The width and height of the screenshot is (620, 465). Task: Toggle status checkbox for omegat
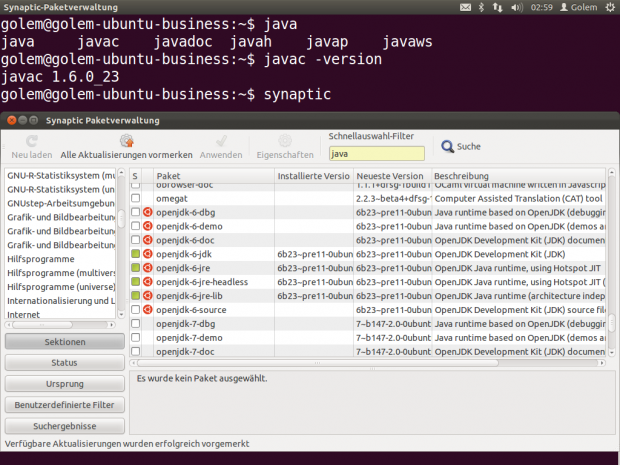tap(136, 198)
